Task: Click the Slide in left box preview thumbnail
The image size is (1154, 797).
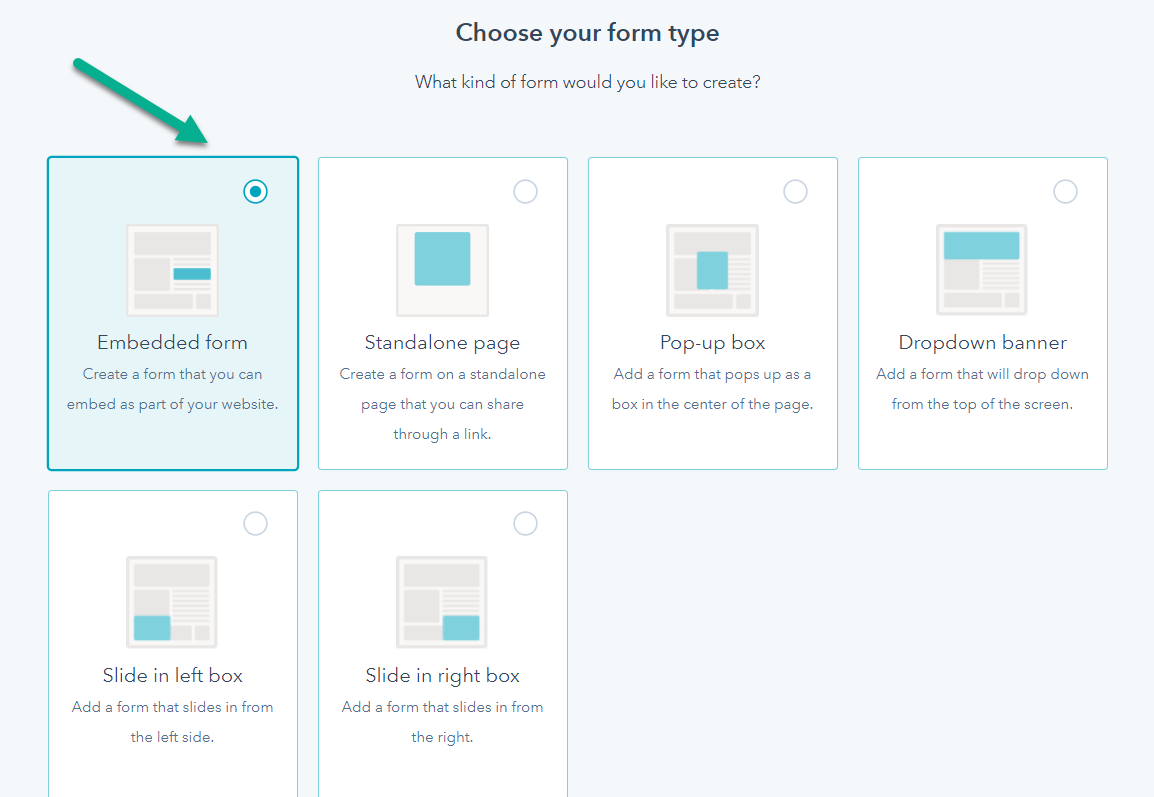Action: click(172, 602)
